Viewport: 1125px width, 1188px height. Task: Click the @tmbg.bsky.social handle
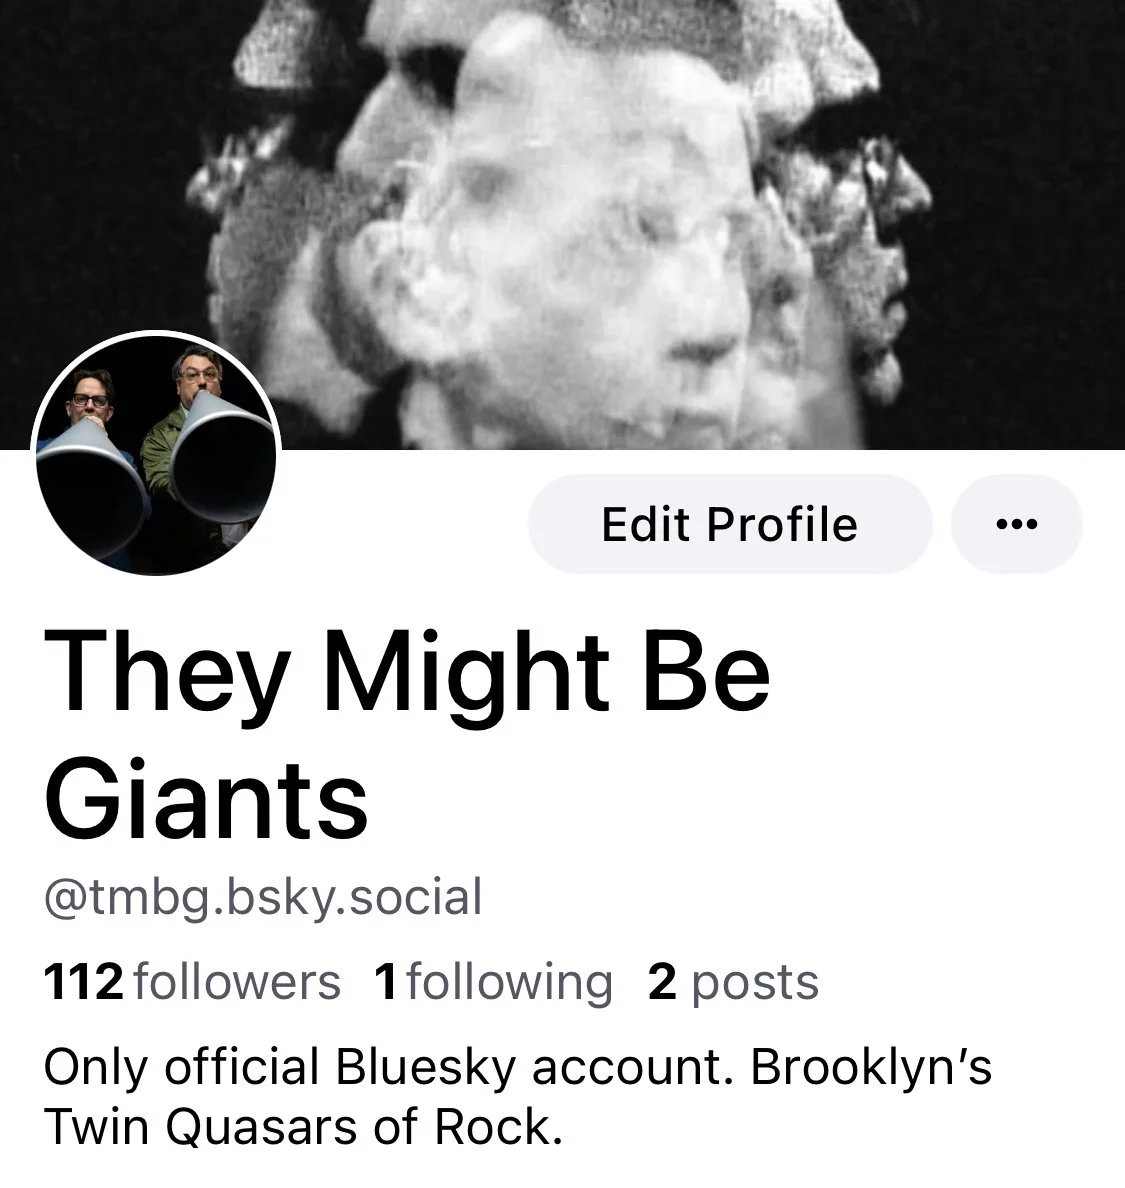point(263,897)
